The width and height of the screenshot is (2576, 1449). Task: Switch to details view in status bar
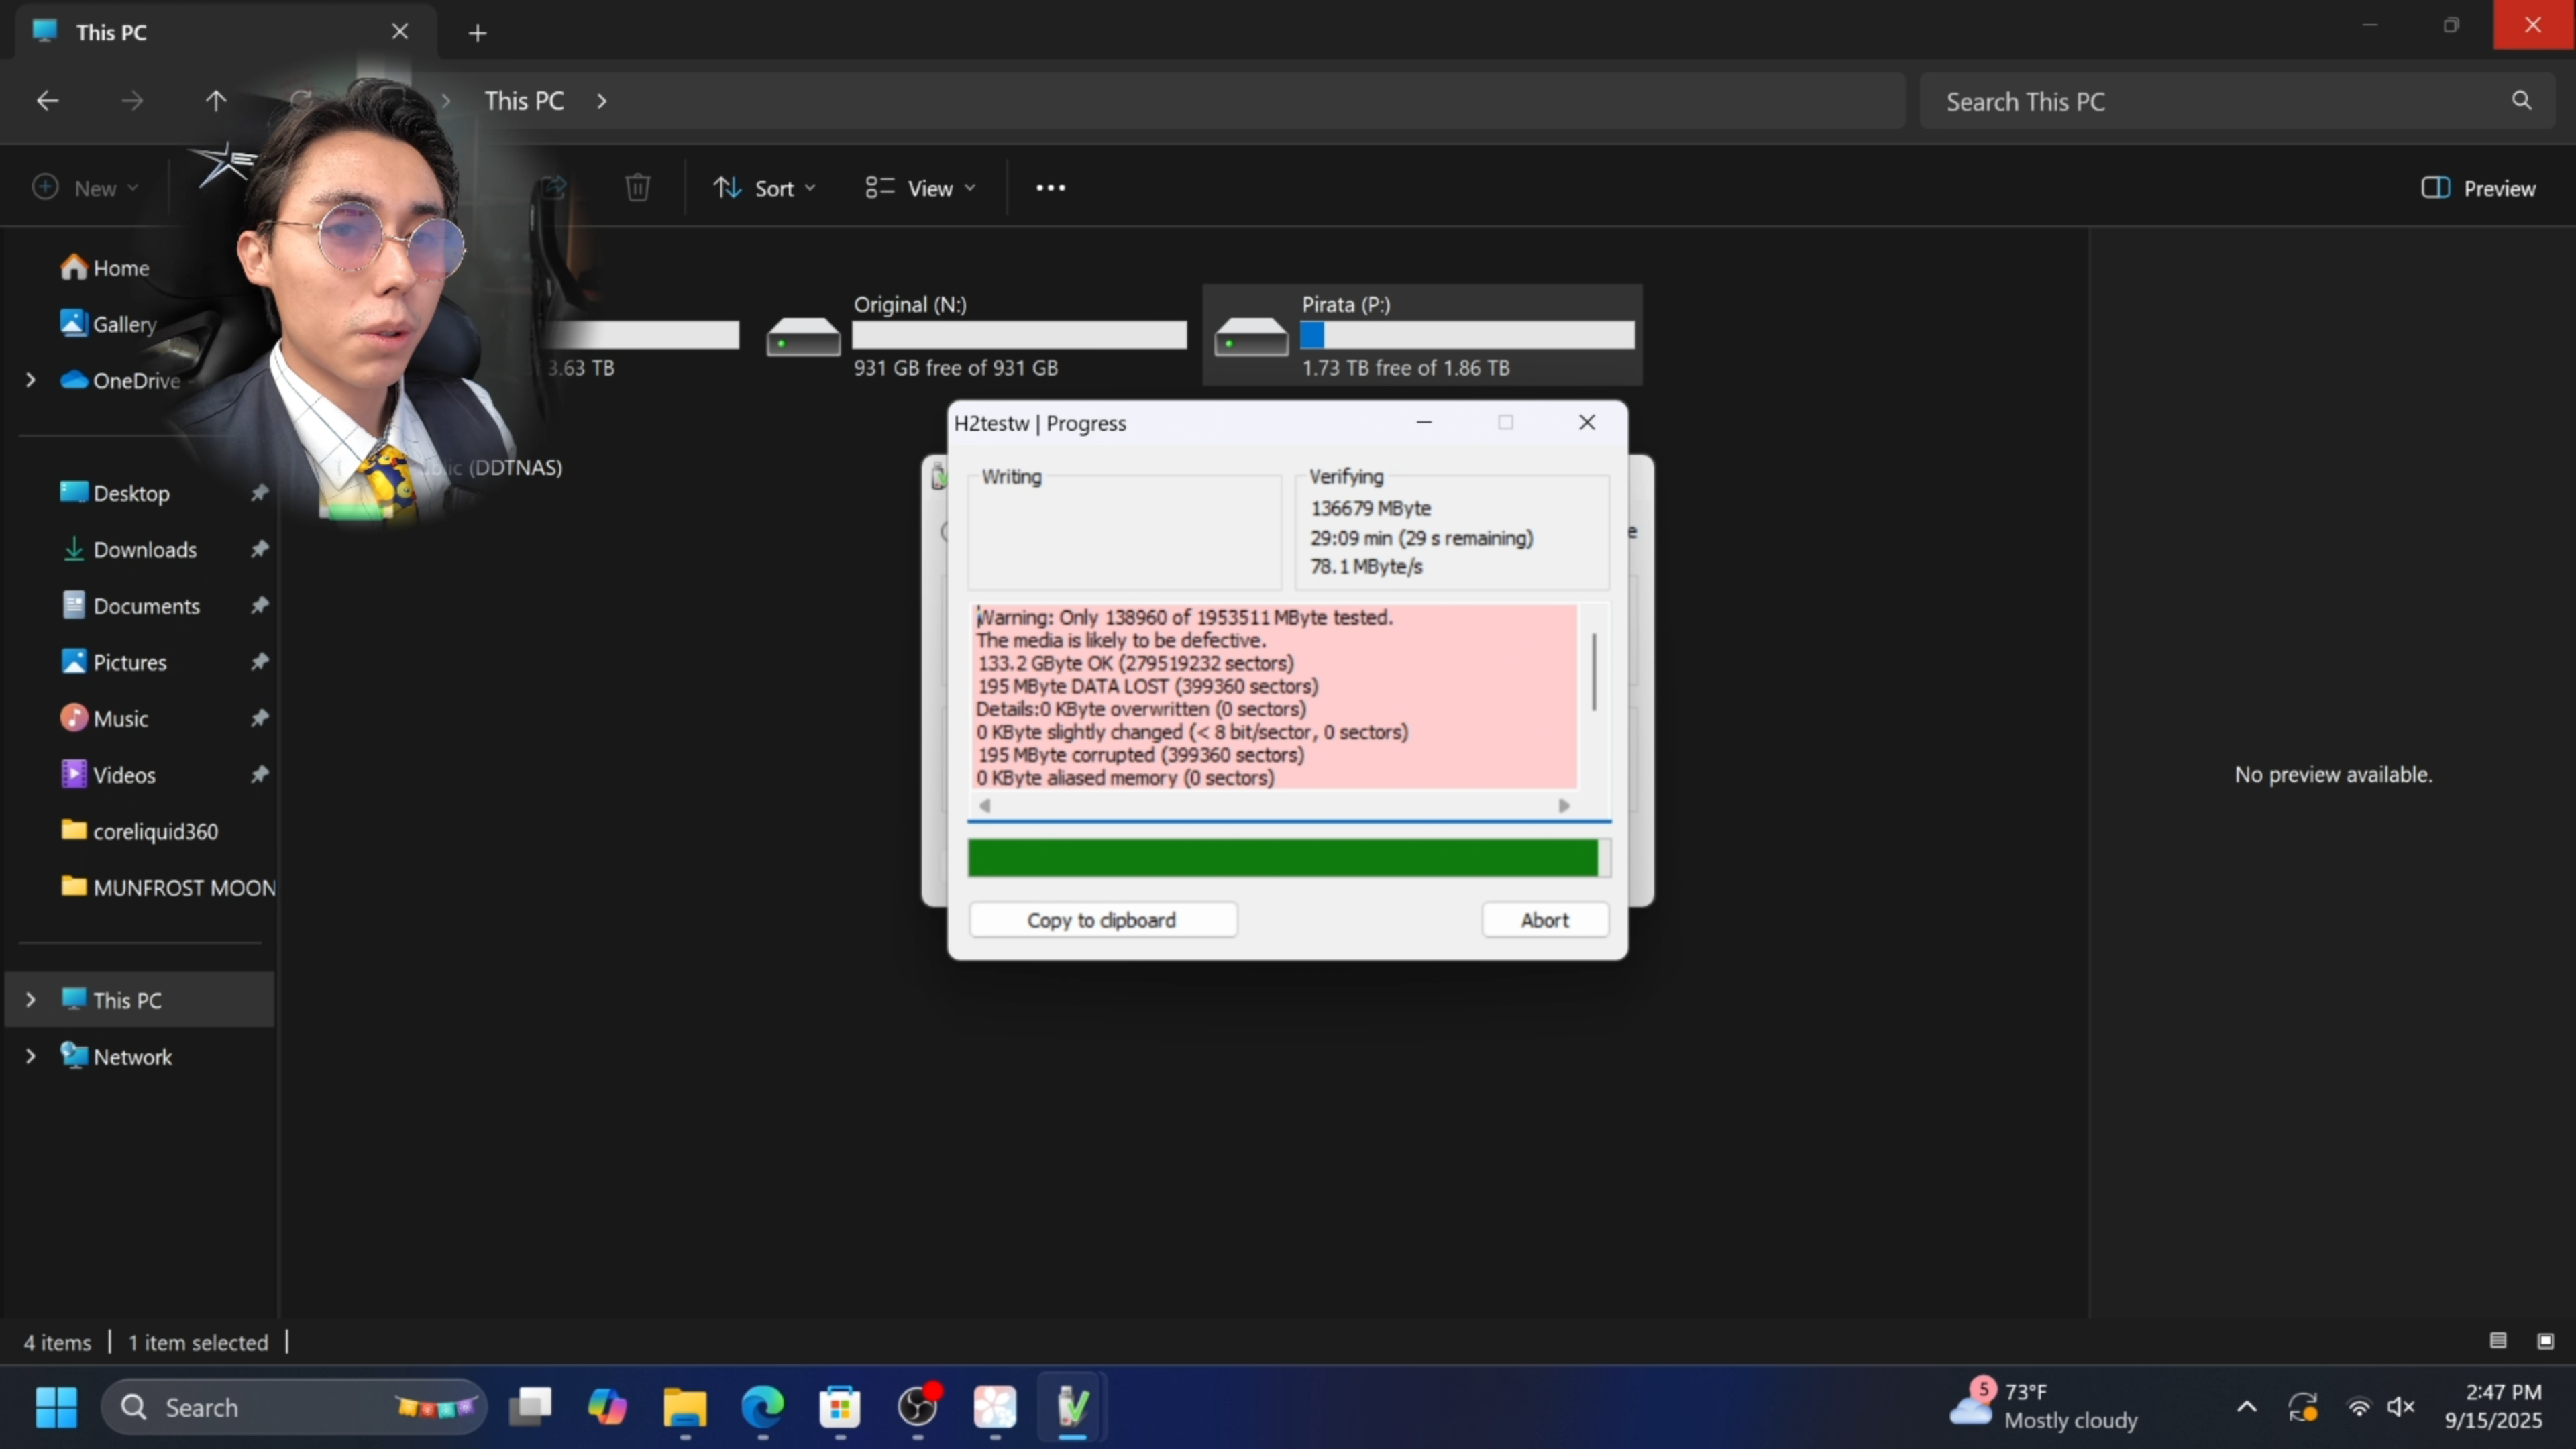click(2498, 1341)
